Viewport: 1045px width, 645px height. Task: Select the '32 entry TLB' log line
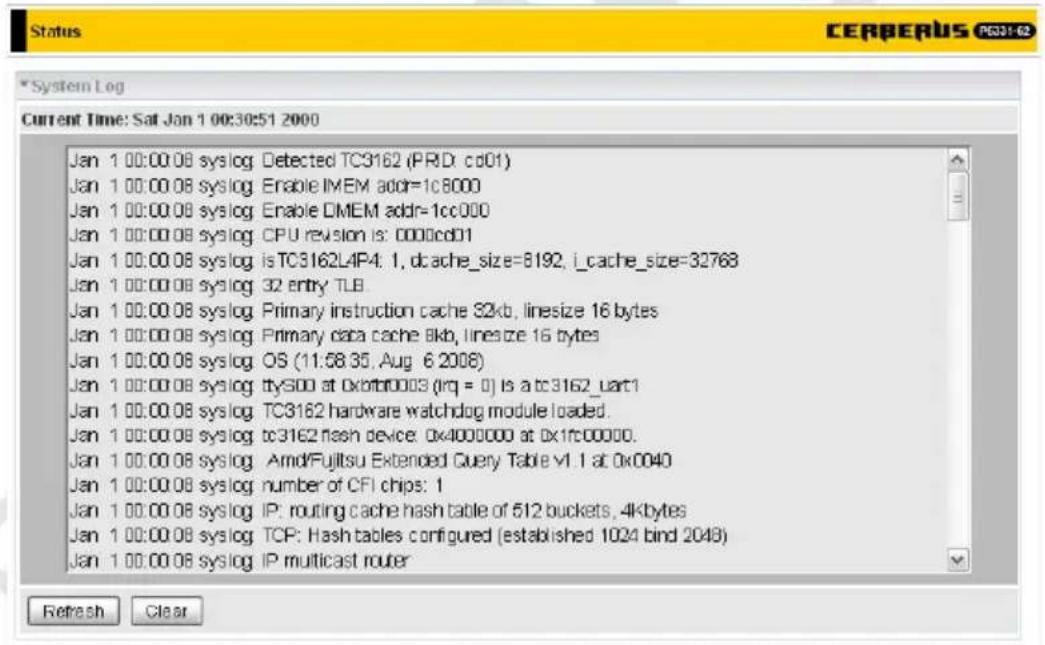tap(218, 285)
